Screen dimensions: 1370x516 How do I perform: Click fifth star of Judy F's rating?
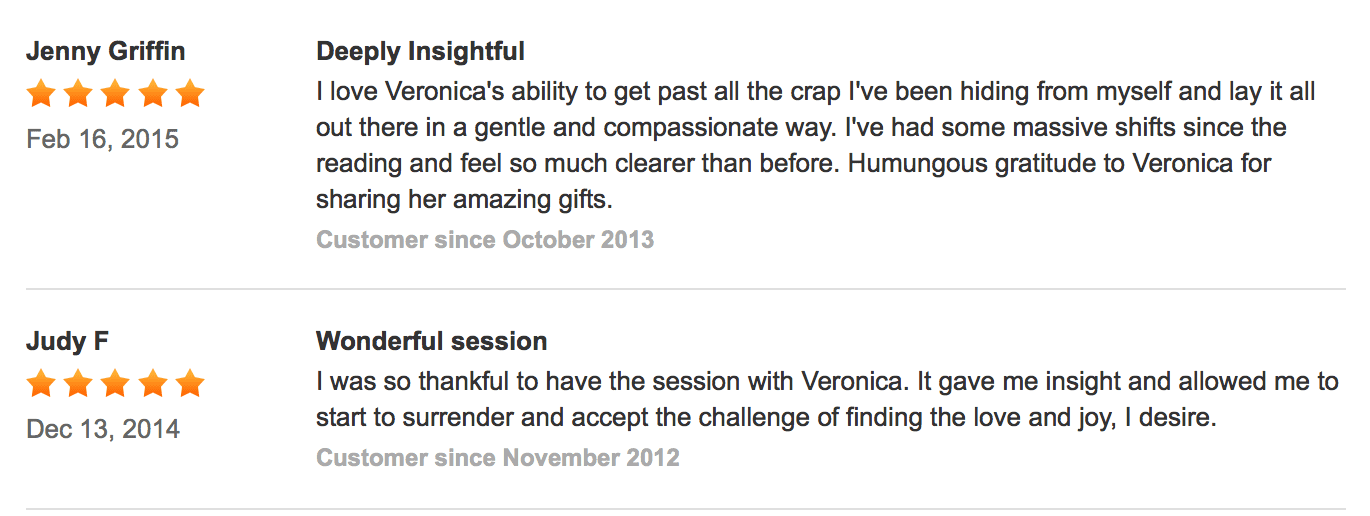tap(189, 384)
